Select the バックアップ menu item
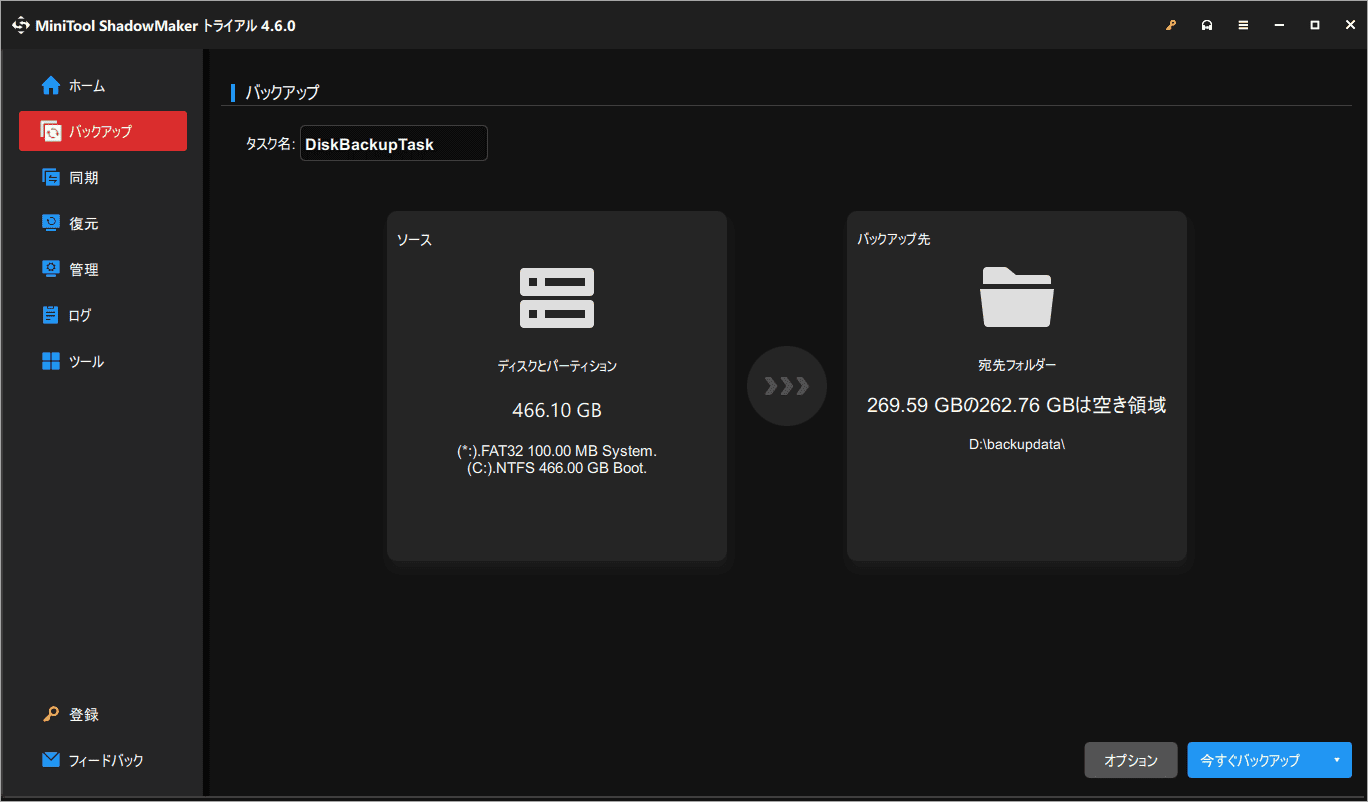 tap(103, 131)
